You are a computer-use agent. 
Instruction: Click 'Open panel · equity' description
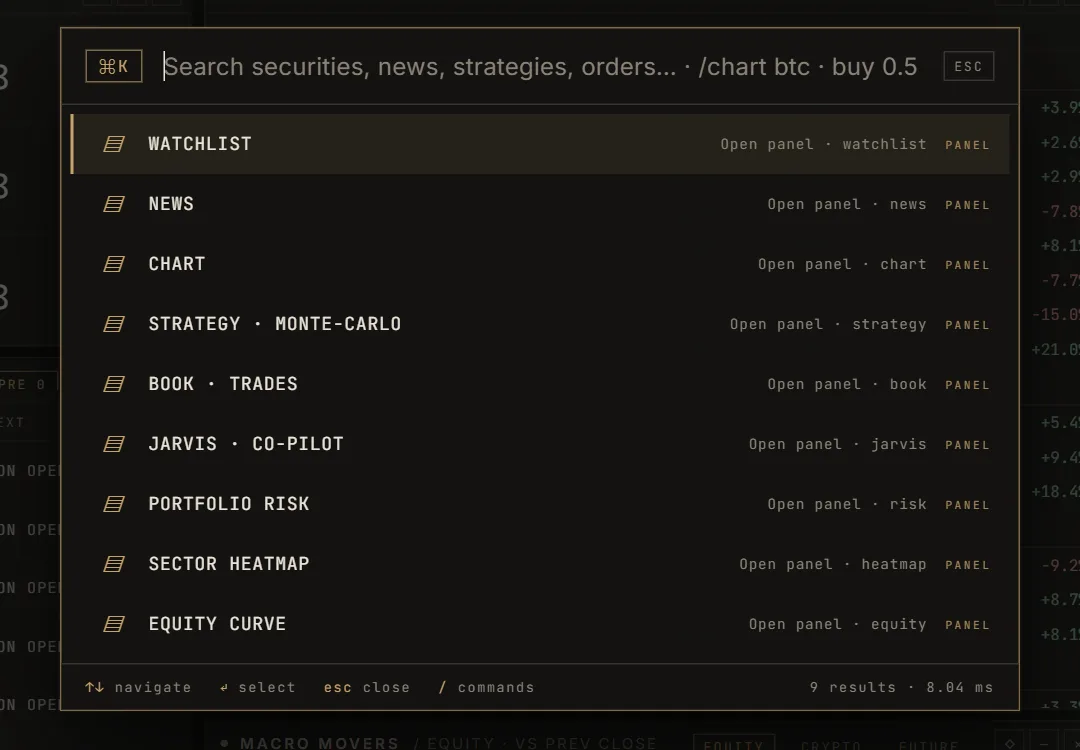(838, 625)
